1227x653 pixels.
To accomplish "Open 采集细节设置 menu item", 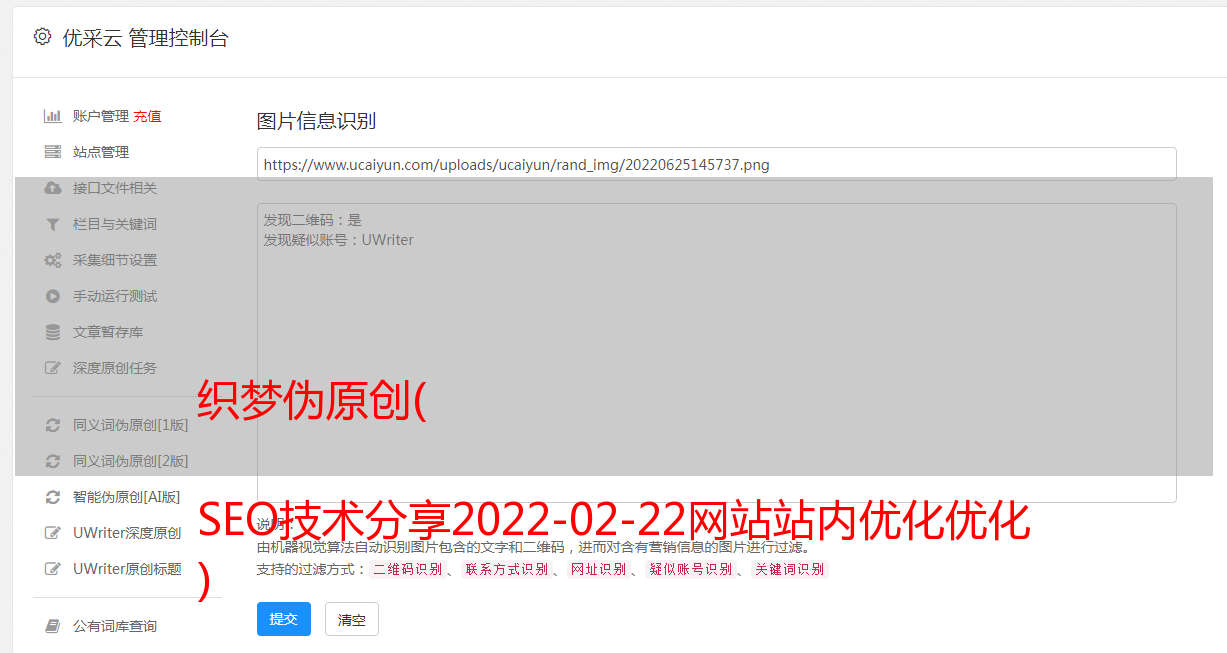I will (115, 260).
